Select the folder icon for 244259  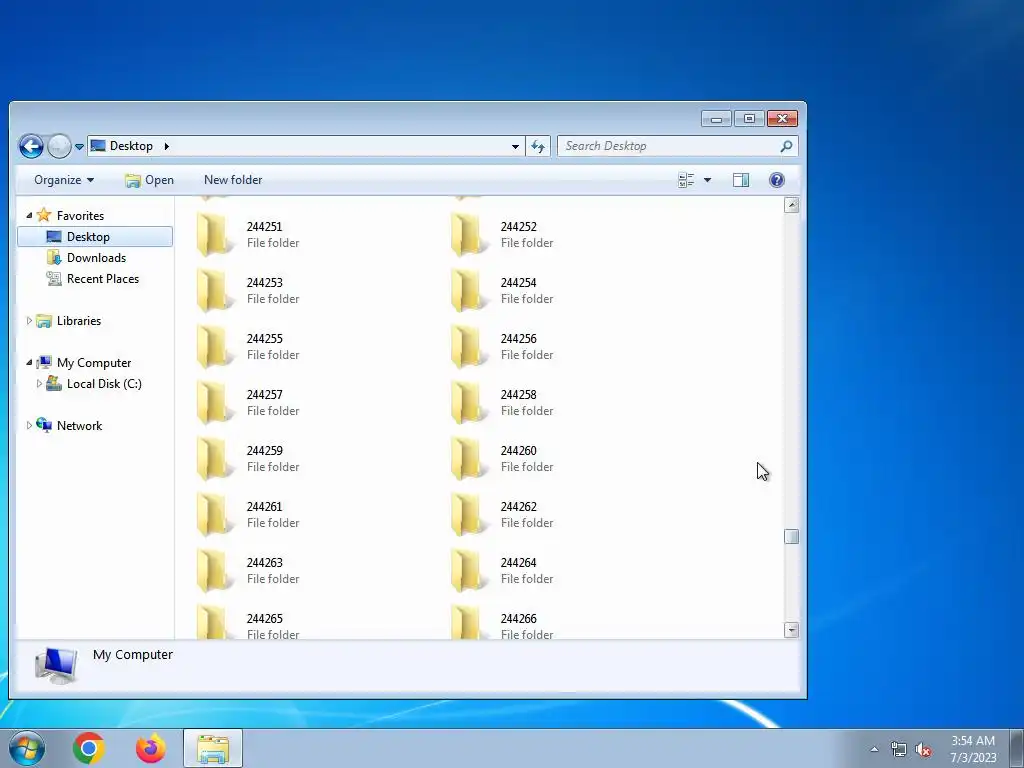click(x=215, y=458)
